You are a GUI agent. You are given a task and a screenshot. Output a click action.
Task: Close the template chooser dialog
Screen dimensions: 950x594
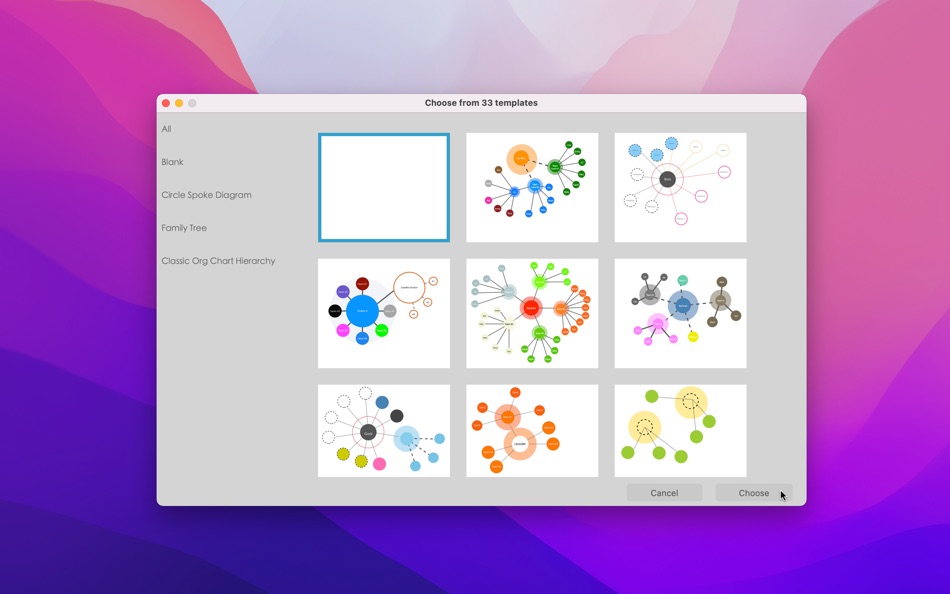point(165,102)
